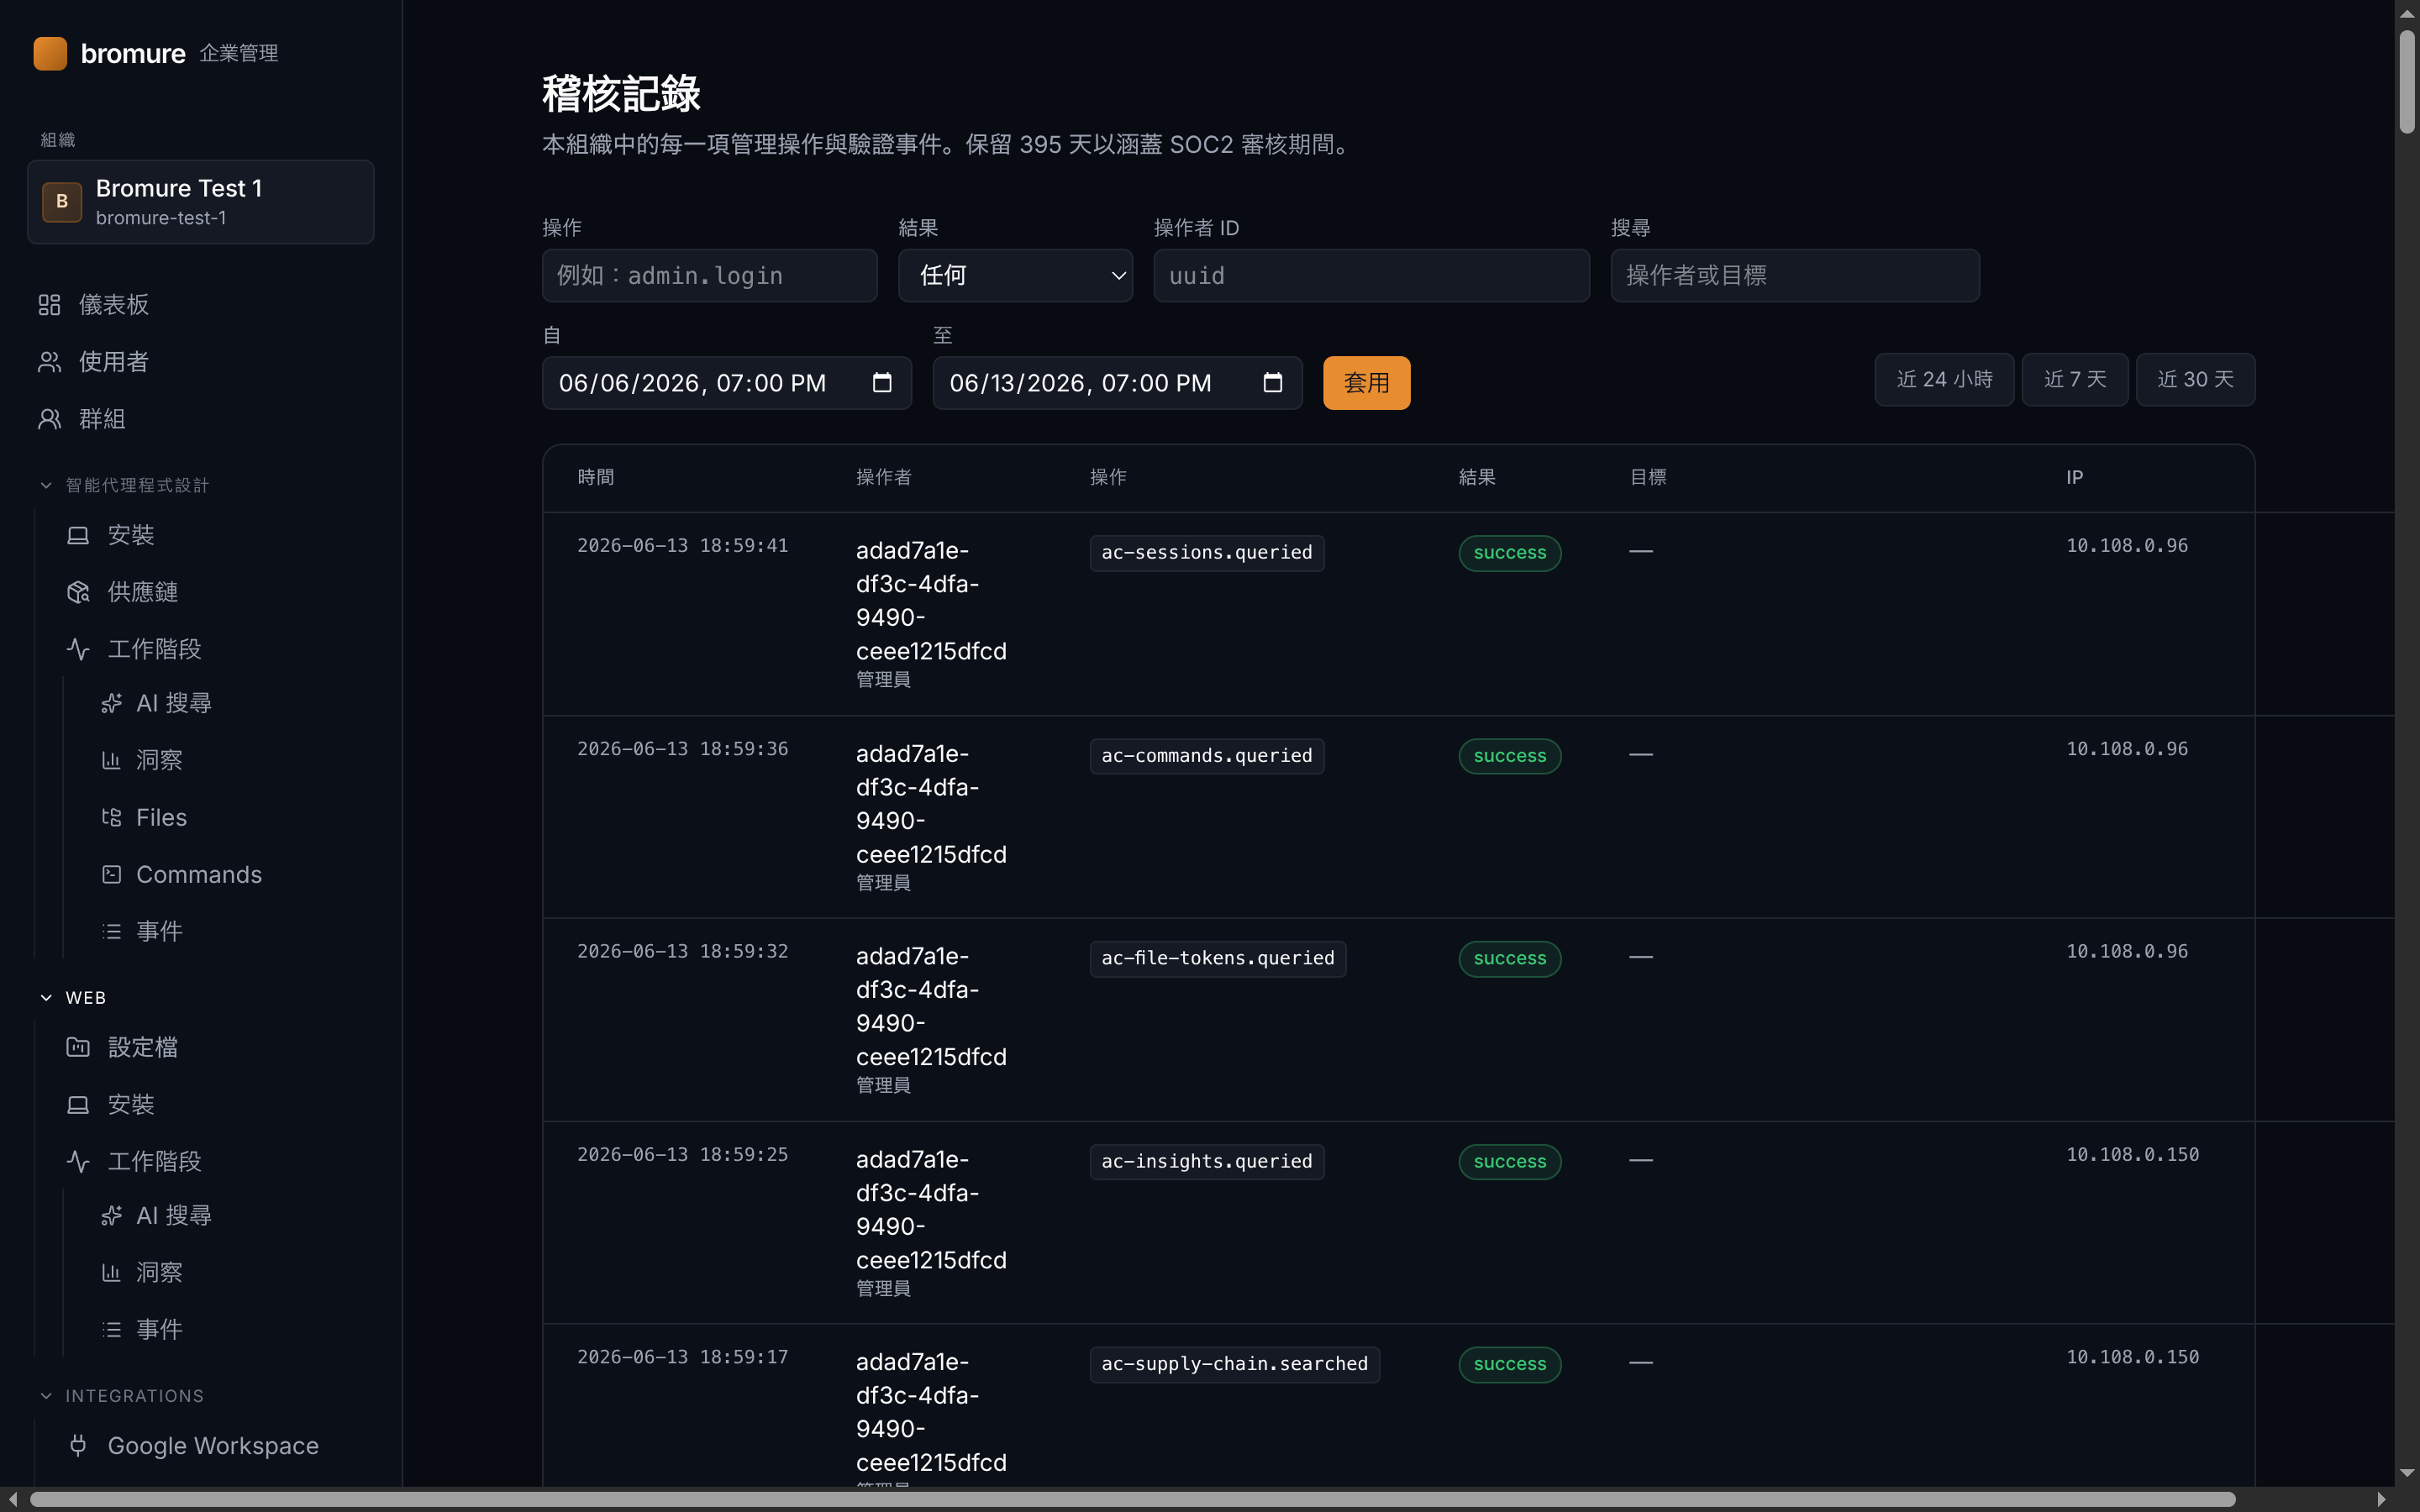The width and height of the screenshot is (2420, 1512).
Task: Click the 操作者 column header
Action: click(x=884, y=478)
